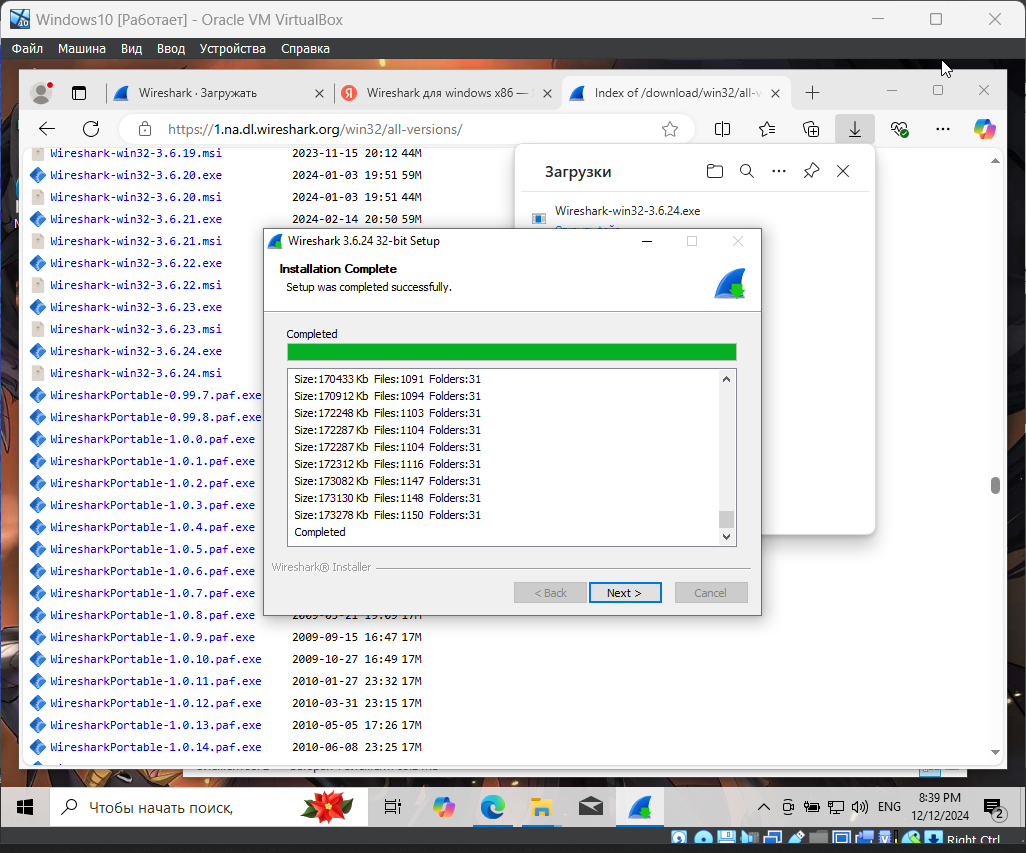
Task: Open VirtualBox Справка menu
Action: tap(305, 48)
